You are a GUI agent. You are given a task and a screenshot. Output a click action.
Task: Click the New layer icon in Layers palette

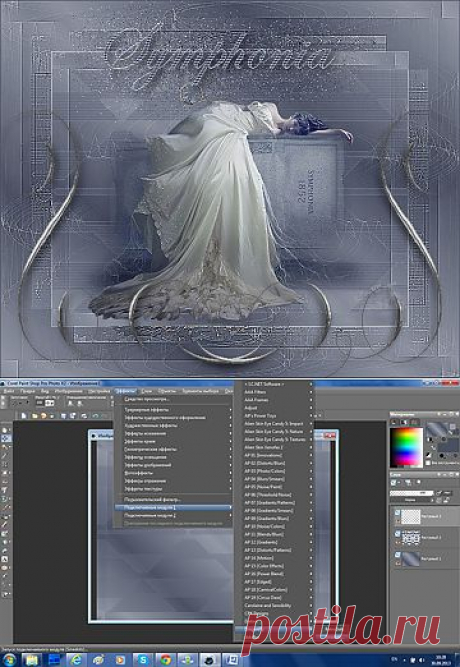tap(395, 482)
